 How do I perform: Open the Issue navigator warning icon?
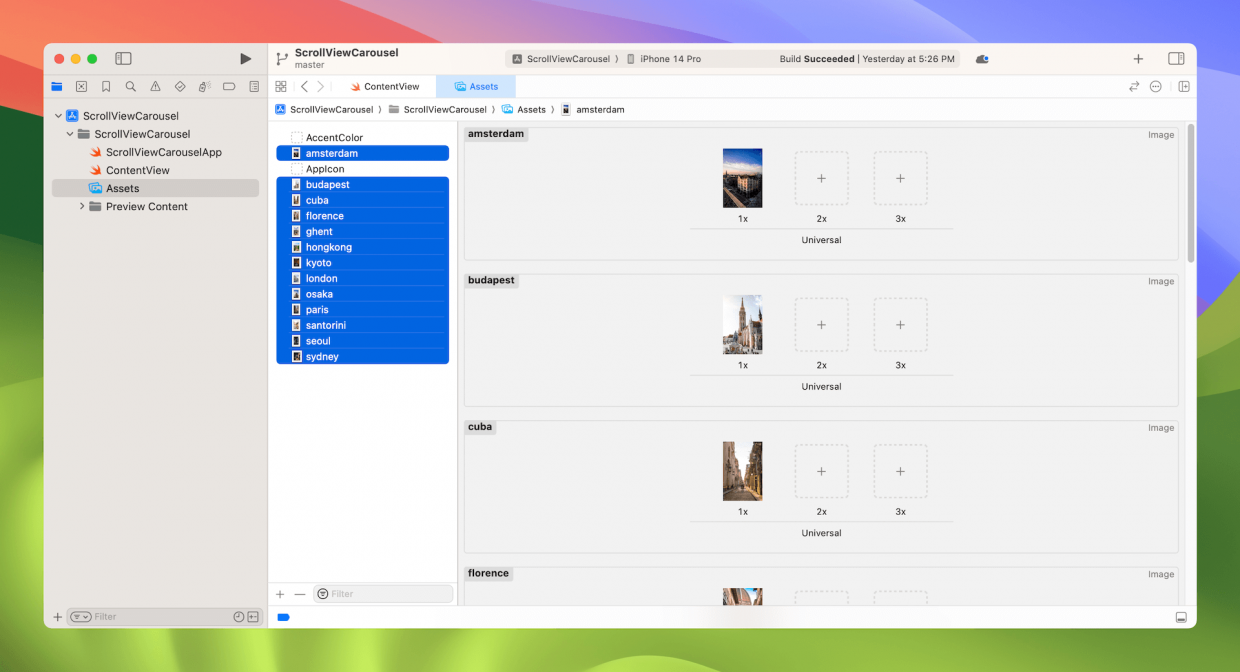tap(155, 87)
